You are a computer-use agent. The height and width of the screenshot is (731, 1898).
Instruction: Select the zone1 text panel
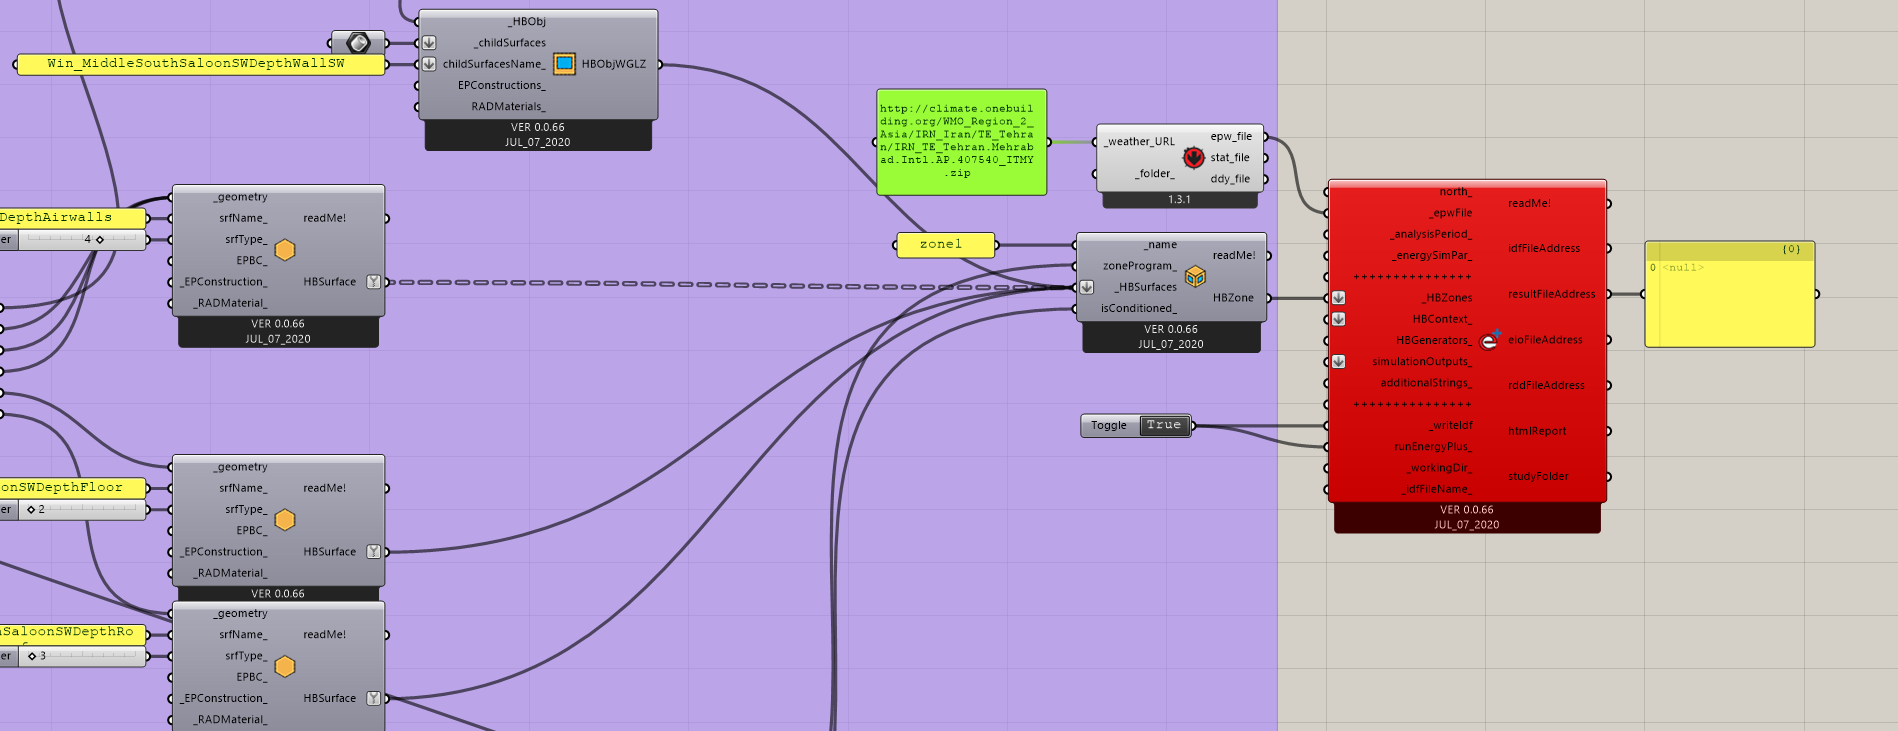tap(944, 245)
